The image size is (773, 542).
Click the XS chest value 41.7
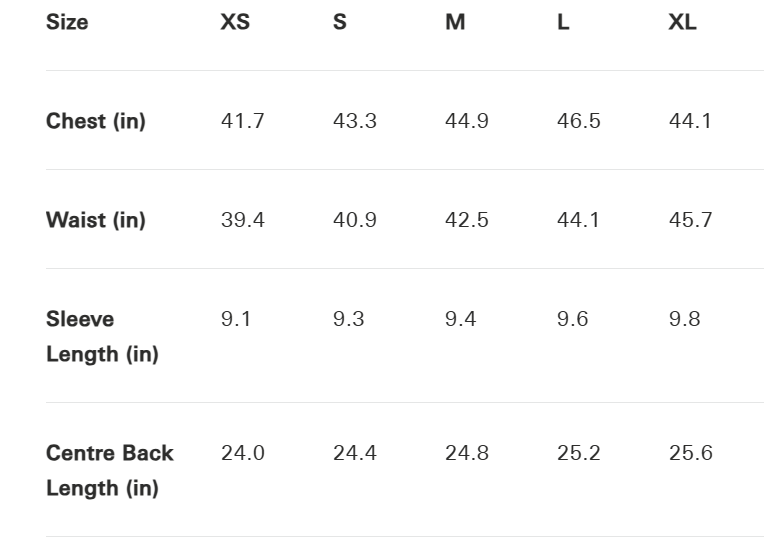pyautogui.click(x=242, y=121)
